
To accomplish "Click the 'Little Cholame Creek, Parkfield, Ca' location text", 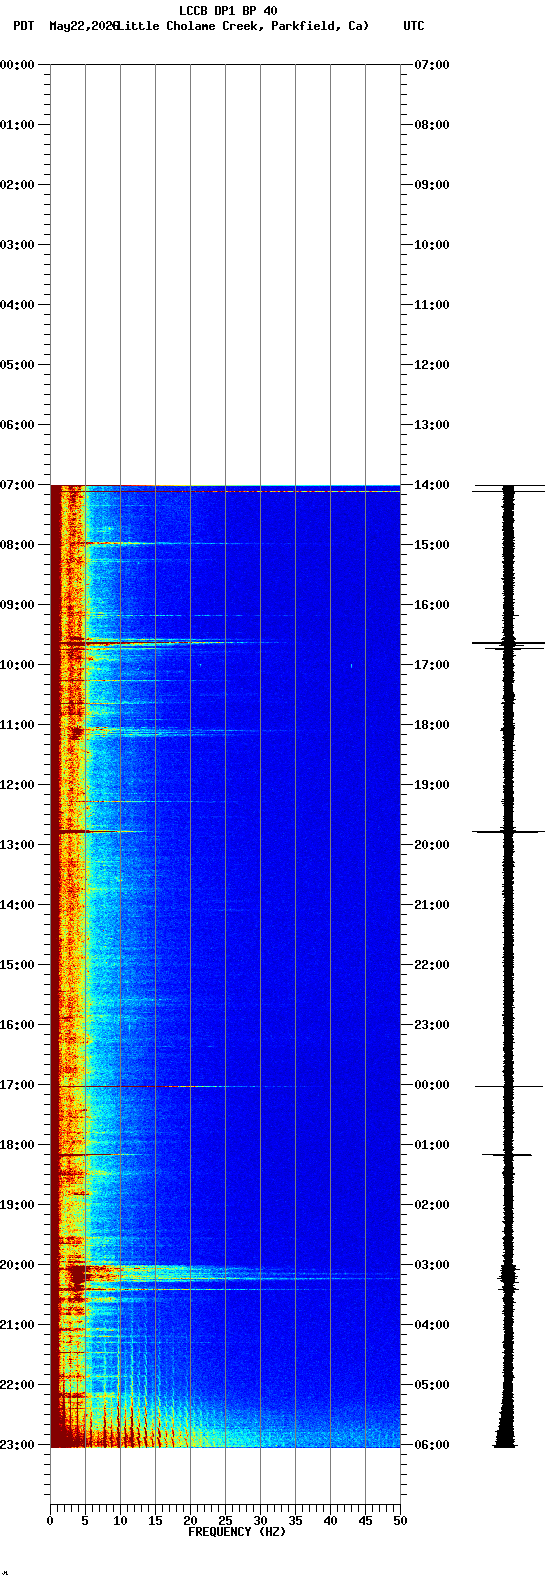I will pos(243,26).
